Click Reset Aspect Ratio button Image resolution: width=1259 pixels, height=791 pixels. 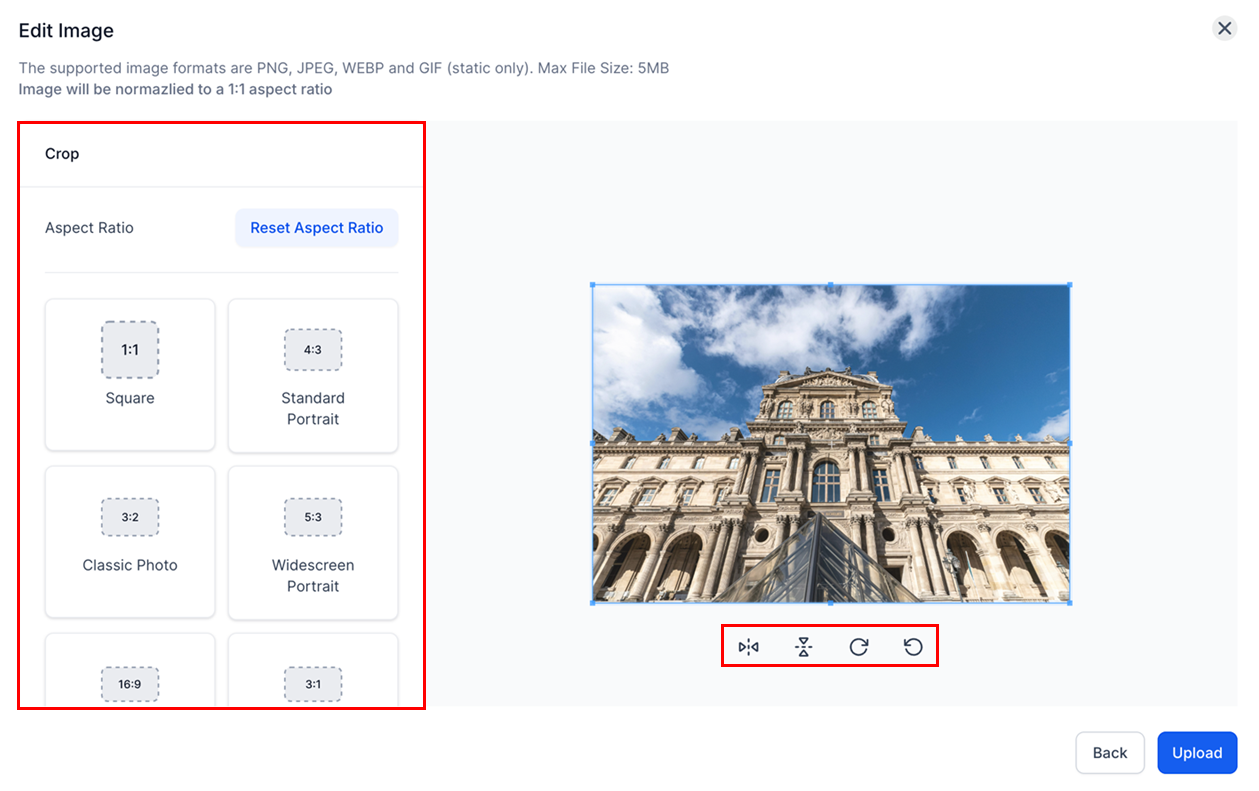coord(317,228)
